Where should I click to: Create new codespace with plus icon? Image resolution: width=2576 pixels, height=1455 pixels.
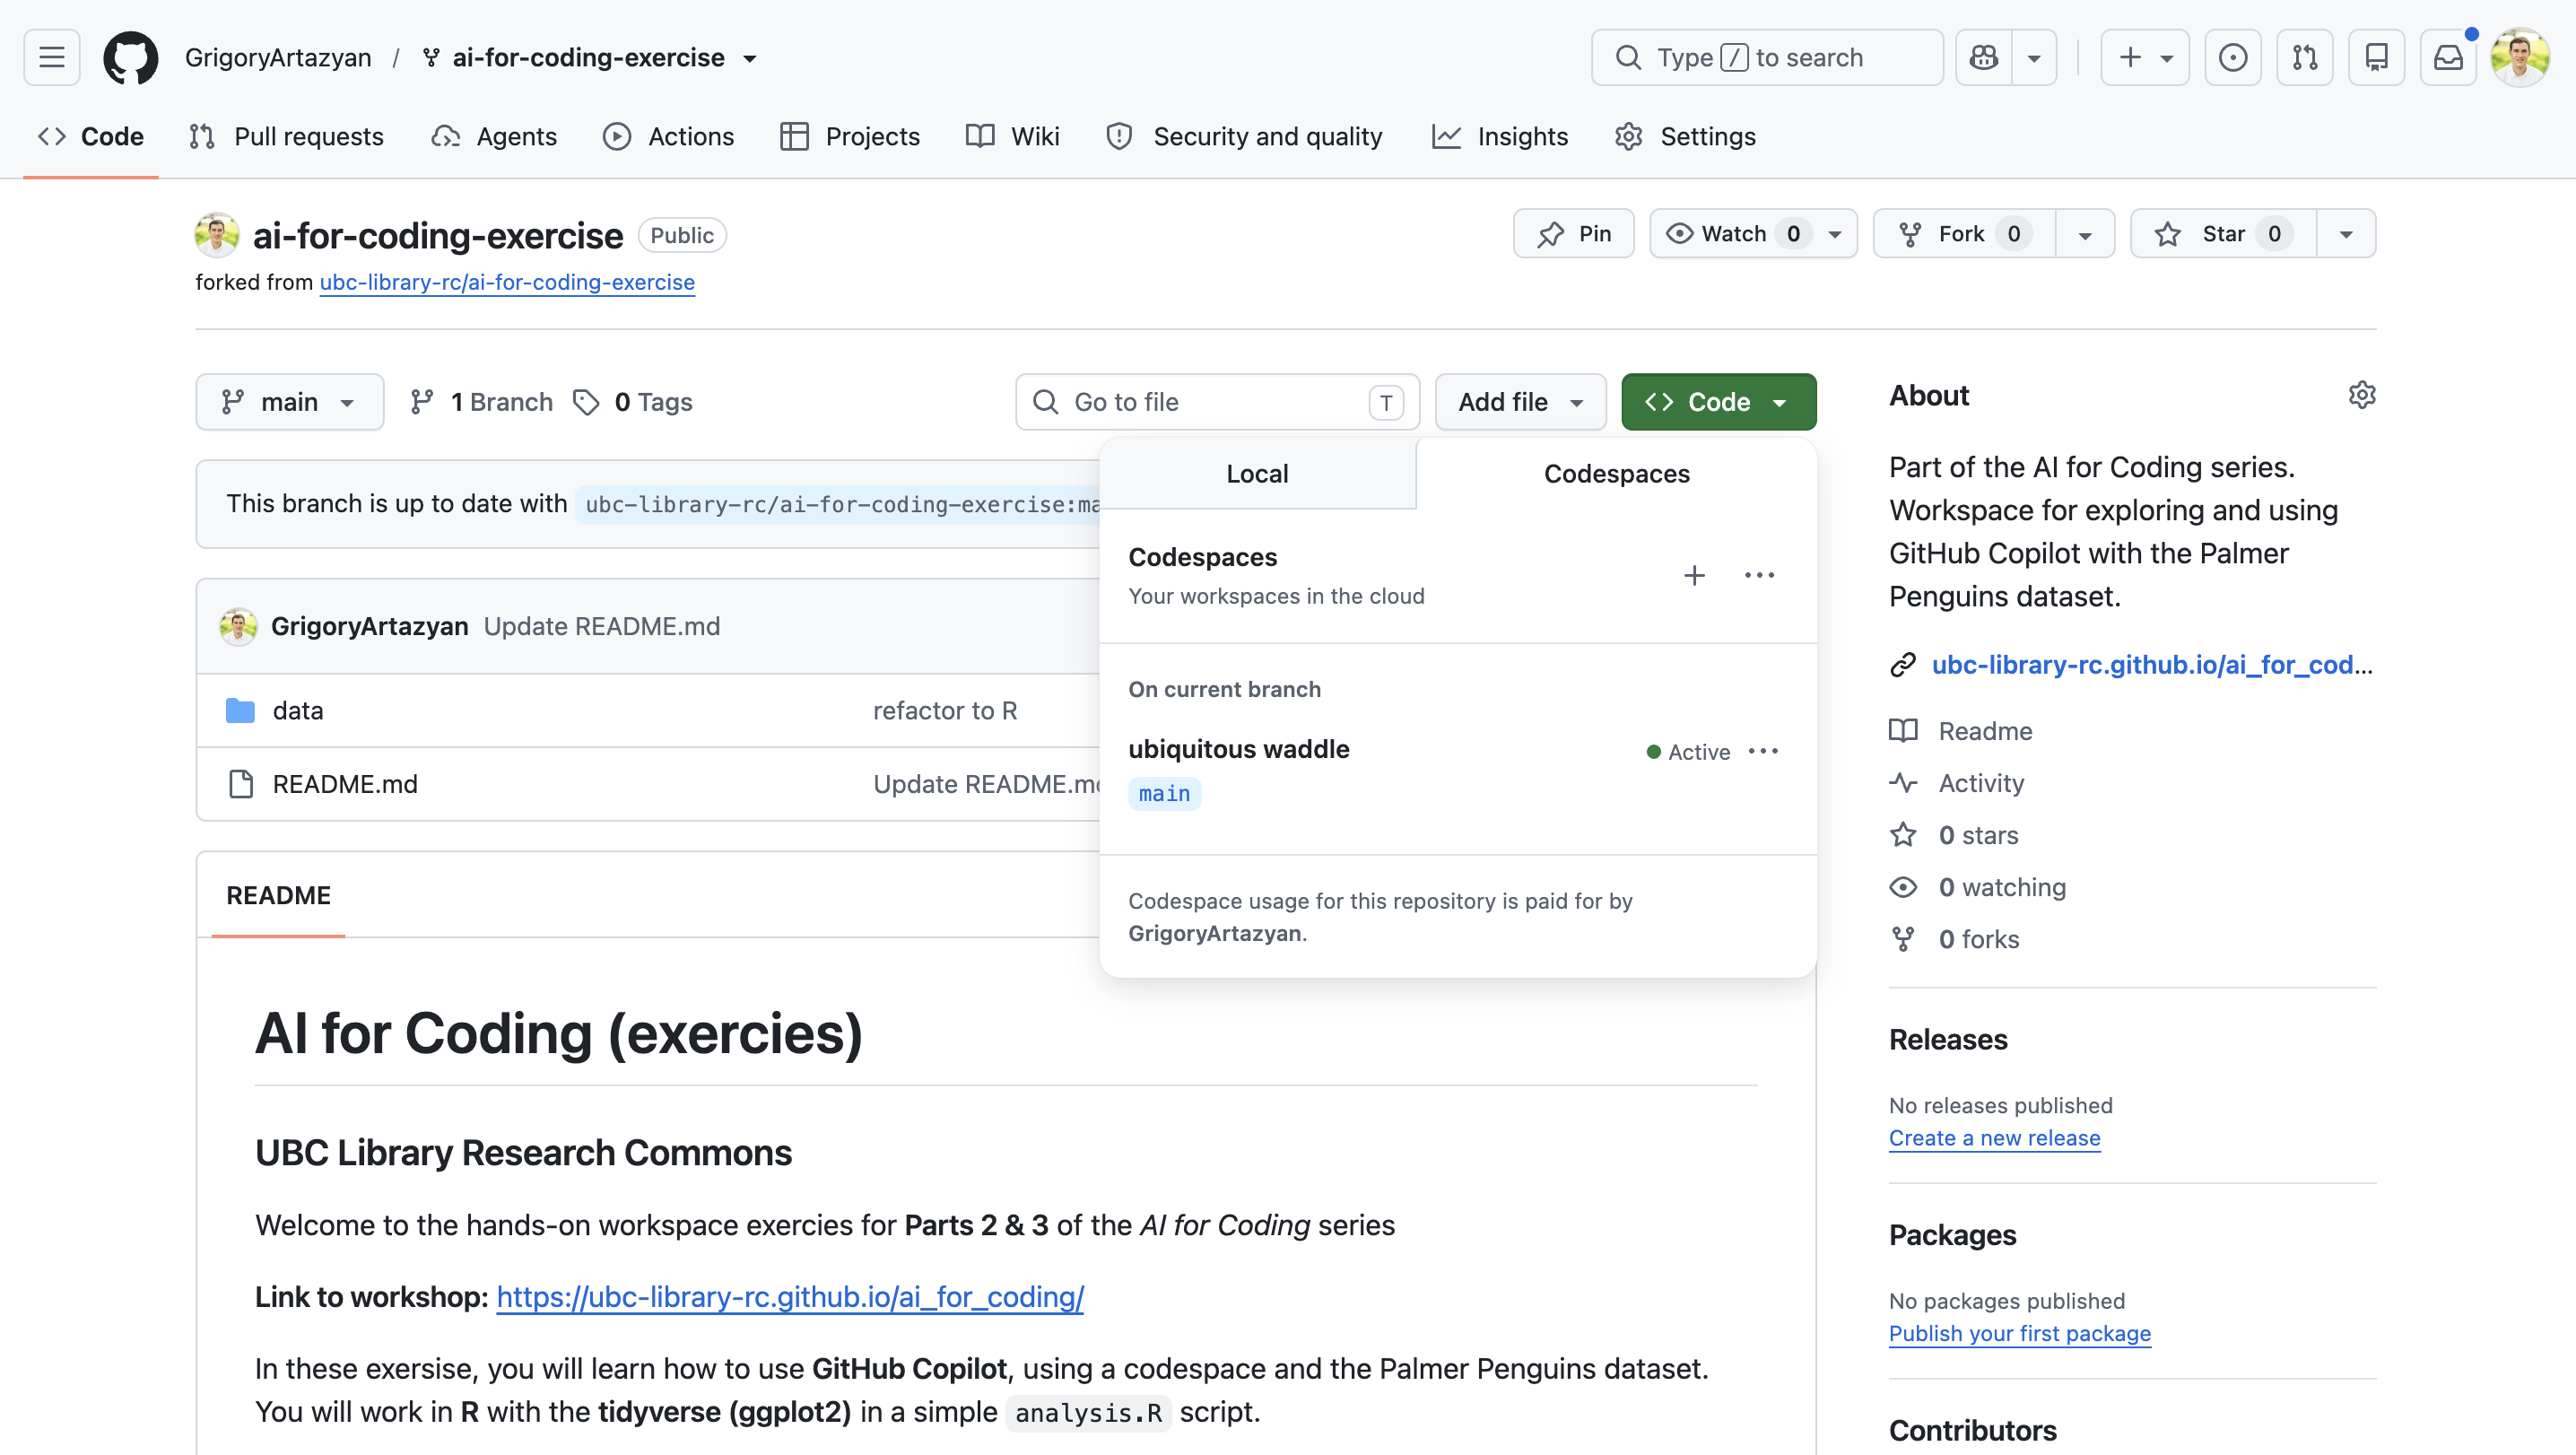tap(1694, 575)
